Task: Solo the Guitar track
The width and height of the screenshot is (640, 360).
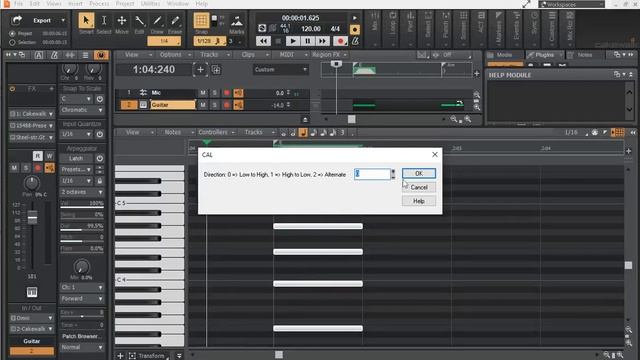Action: click(x=215, y=105)
